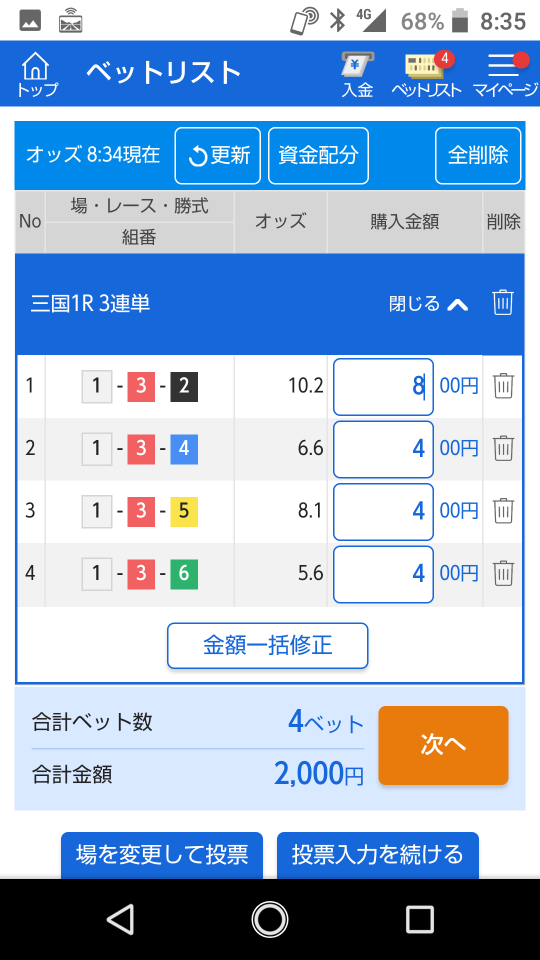Focus amount field for bet 1-3-4

point(383,449)
